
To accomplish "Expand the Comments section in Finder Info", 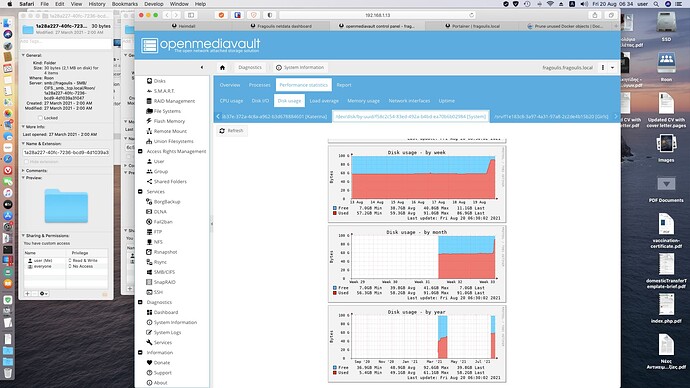I will (x=23, y=171).
